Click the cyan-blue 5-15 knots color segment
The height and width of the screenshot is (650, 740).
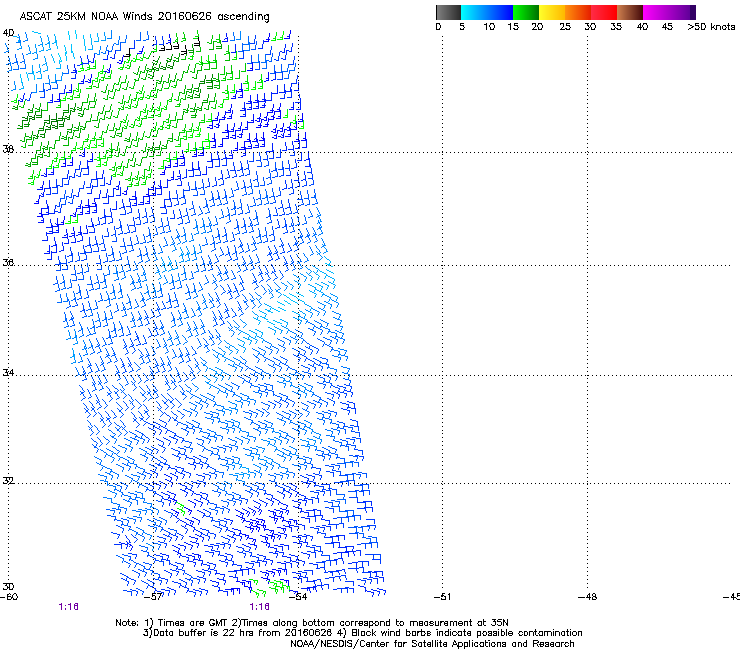pos(487,12)
